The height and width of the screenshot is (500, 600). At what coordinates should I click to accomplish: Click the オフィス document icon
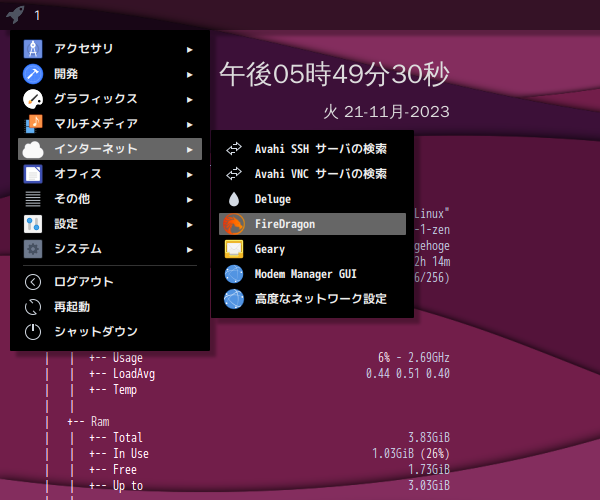(x=33, y=174)
